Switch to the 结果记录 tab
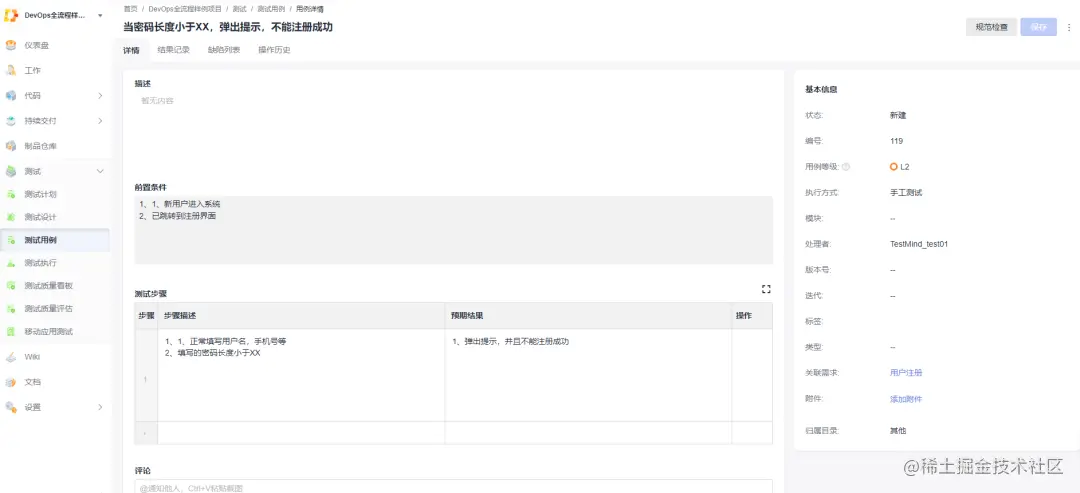1080x493 pixels. point(174,50)
